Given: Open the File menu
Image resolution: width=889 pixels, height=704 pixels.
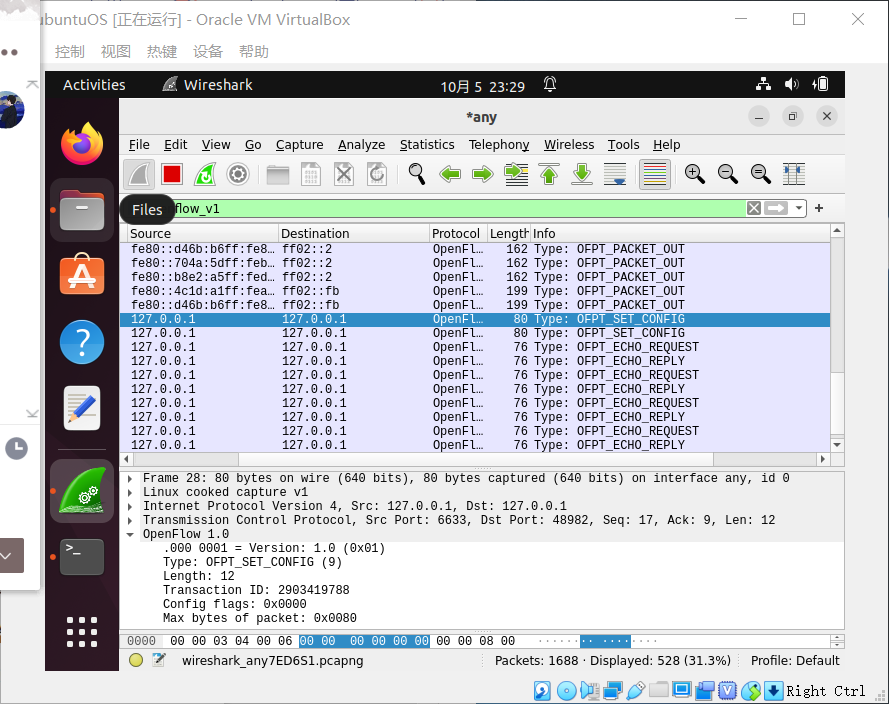Looking at the screenshot, I should (x=139, y=145).
